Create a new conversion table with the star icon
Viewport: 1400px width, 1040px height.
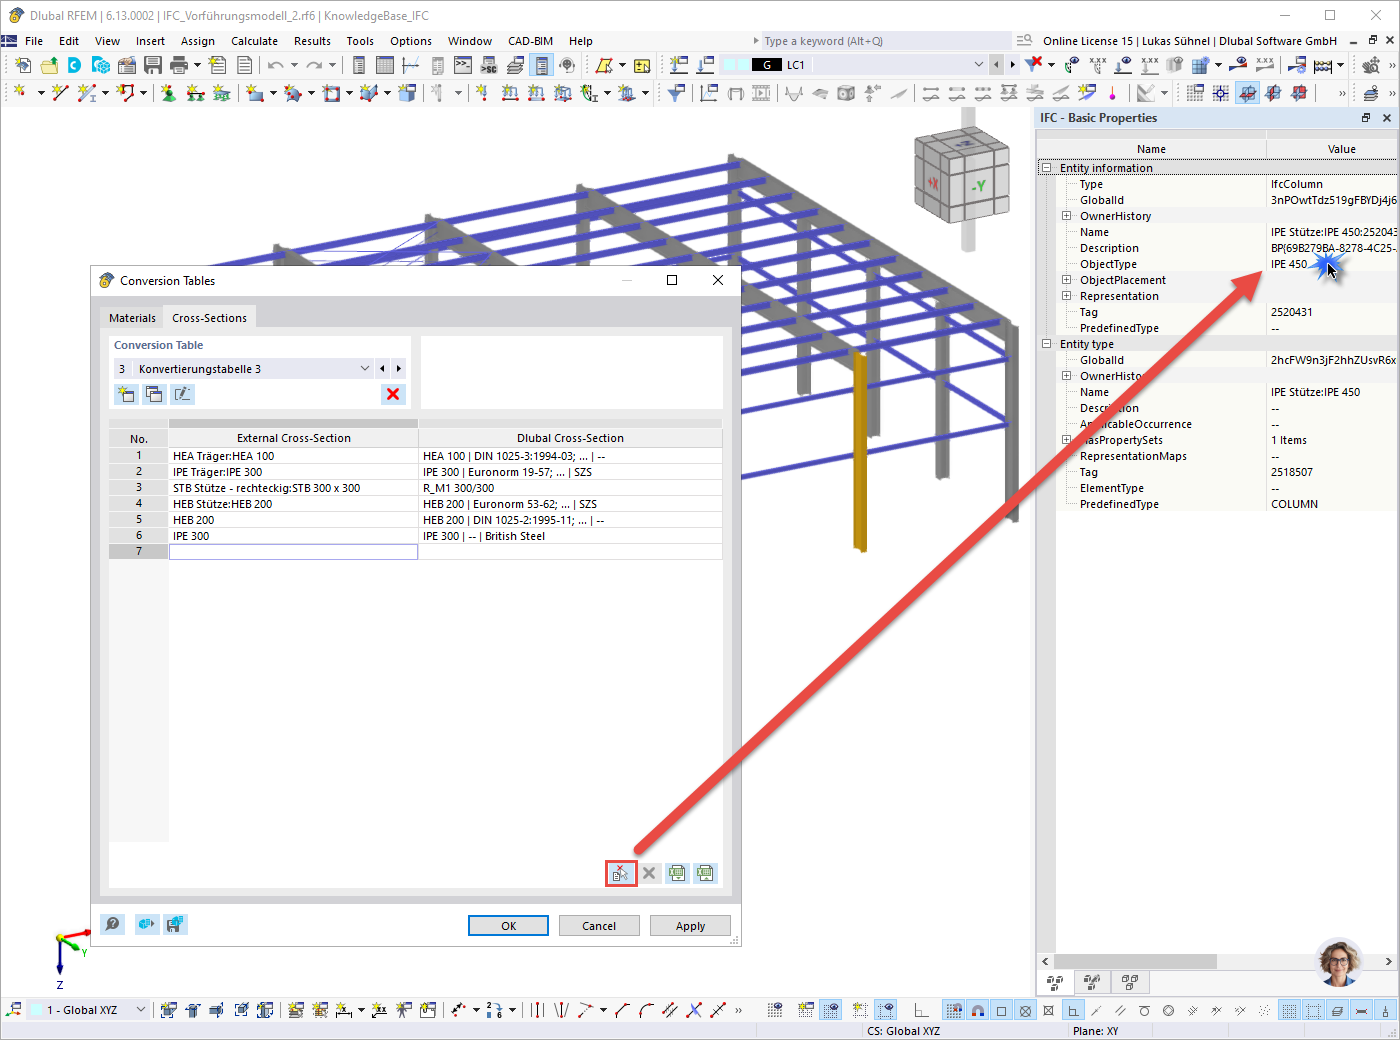click(126, 394)
